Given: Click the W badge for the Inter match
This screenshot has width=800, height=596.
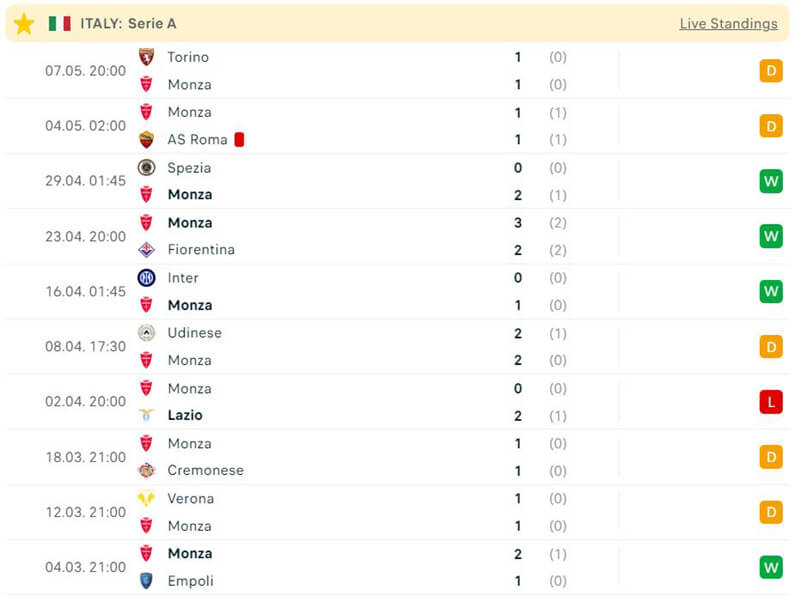Looking at the screenshot, I should 770,292.
